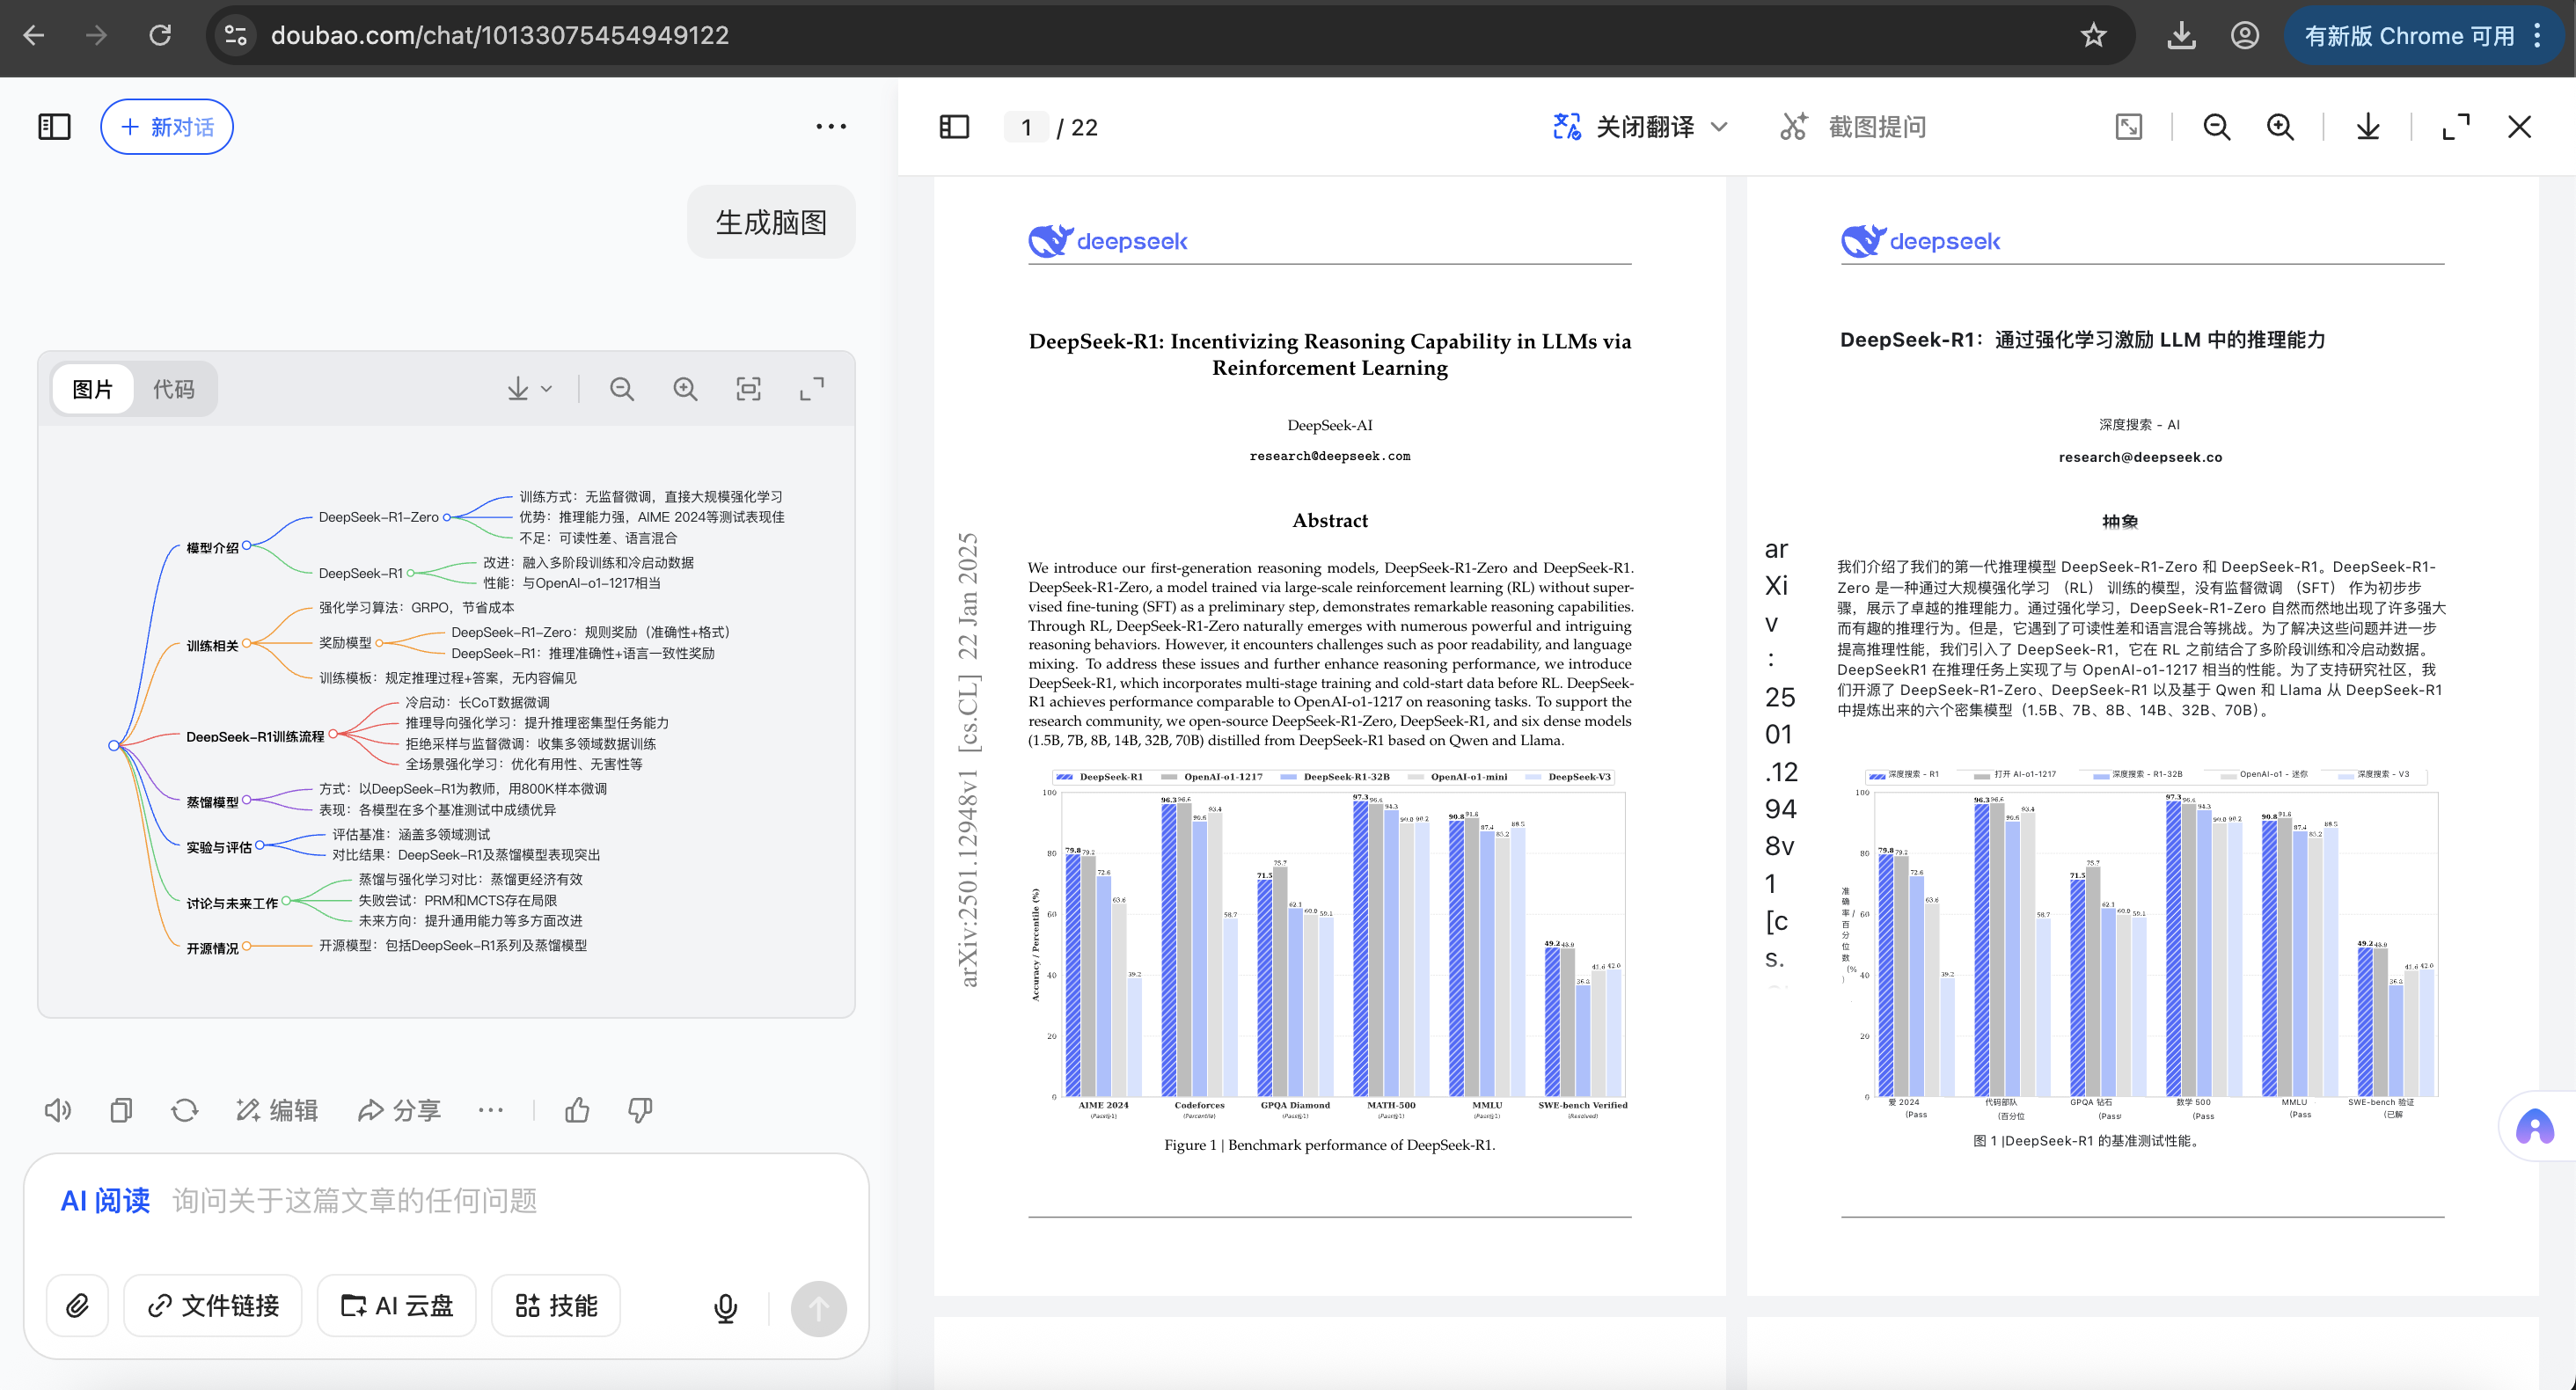Zoom out the PDF document
The width and height of the screenshot is (2576, 1390).
coord(2217,127)
